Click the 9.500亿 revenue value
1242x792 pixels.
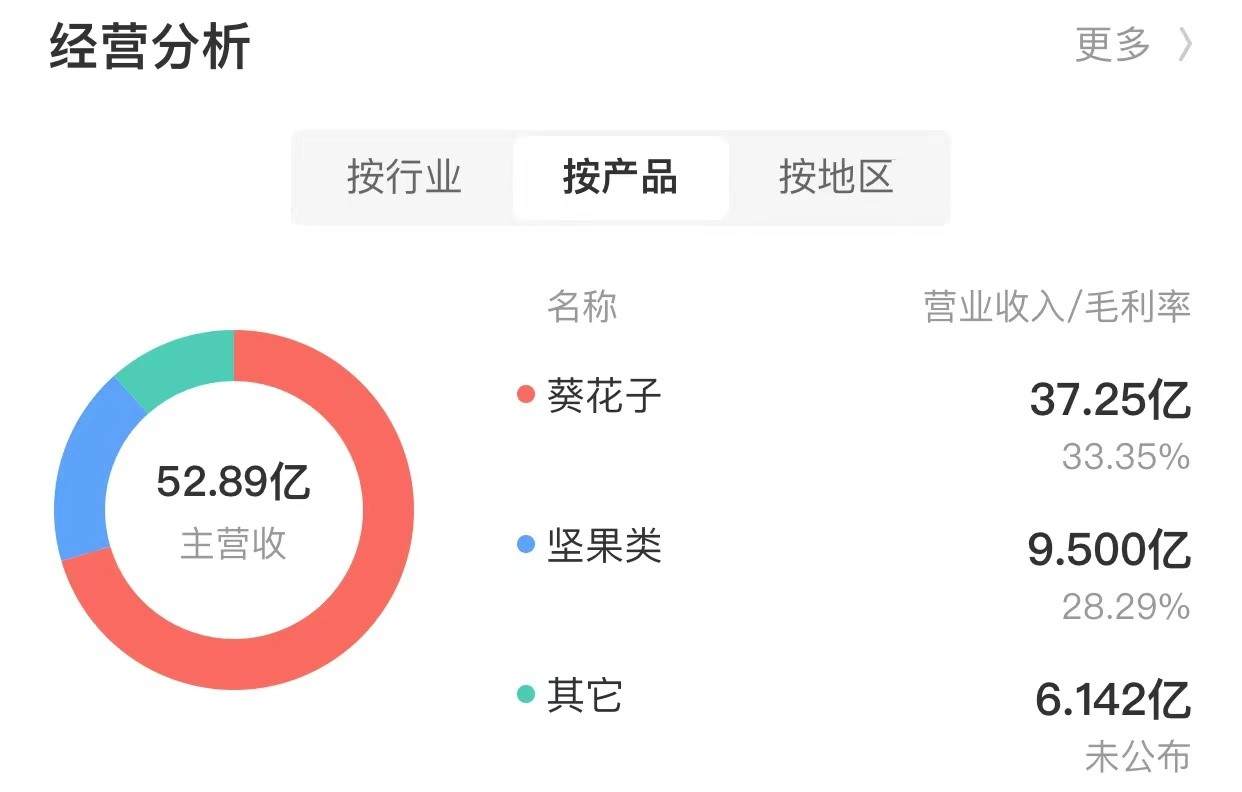click(x=1109, y=551)
